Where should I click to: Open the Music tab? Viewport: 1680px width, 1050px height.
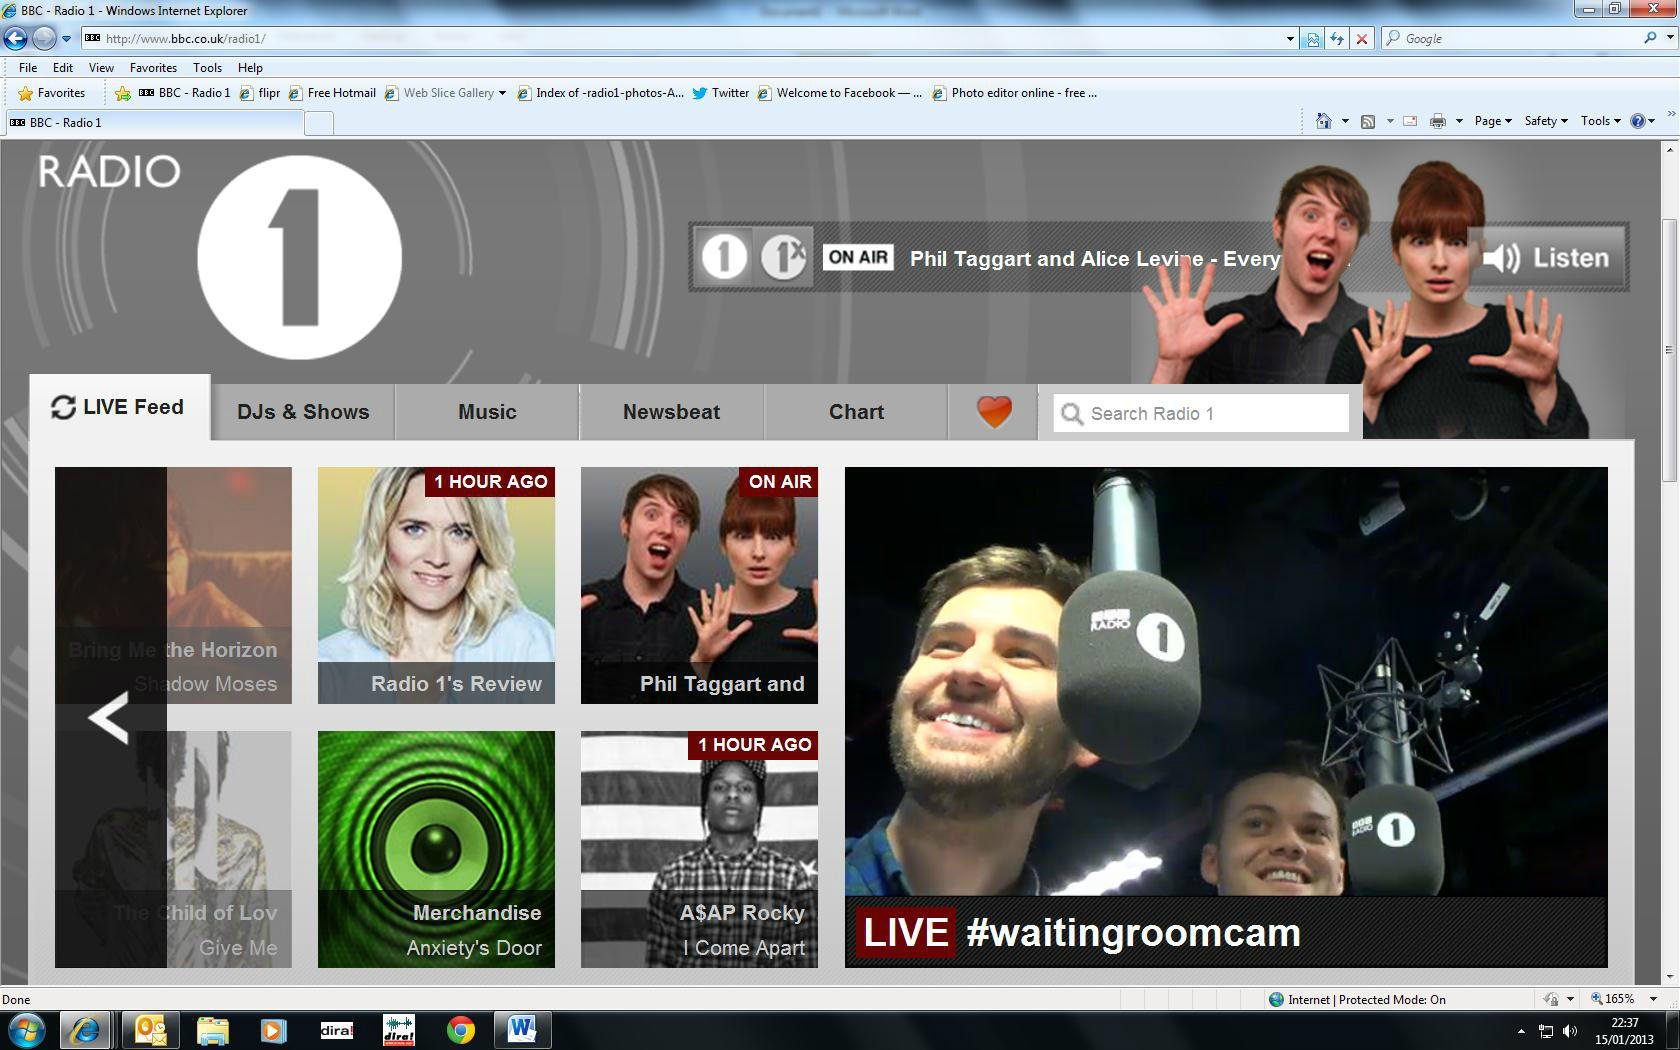point(487,412)
